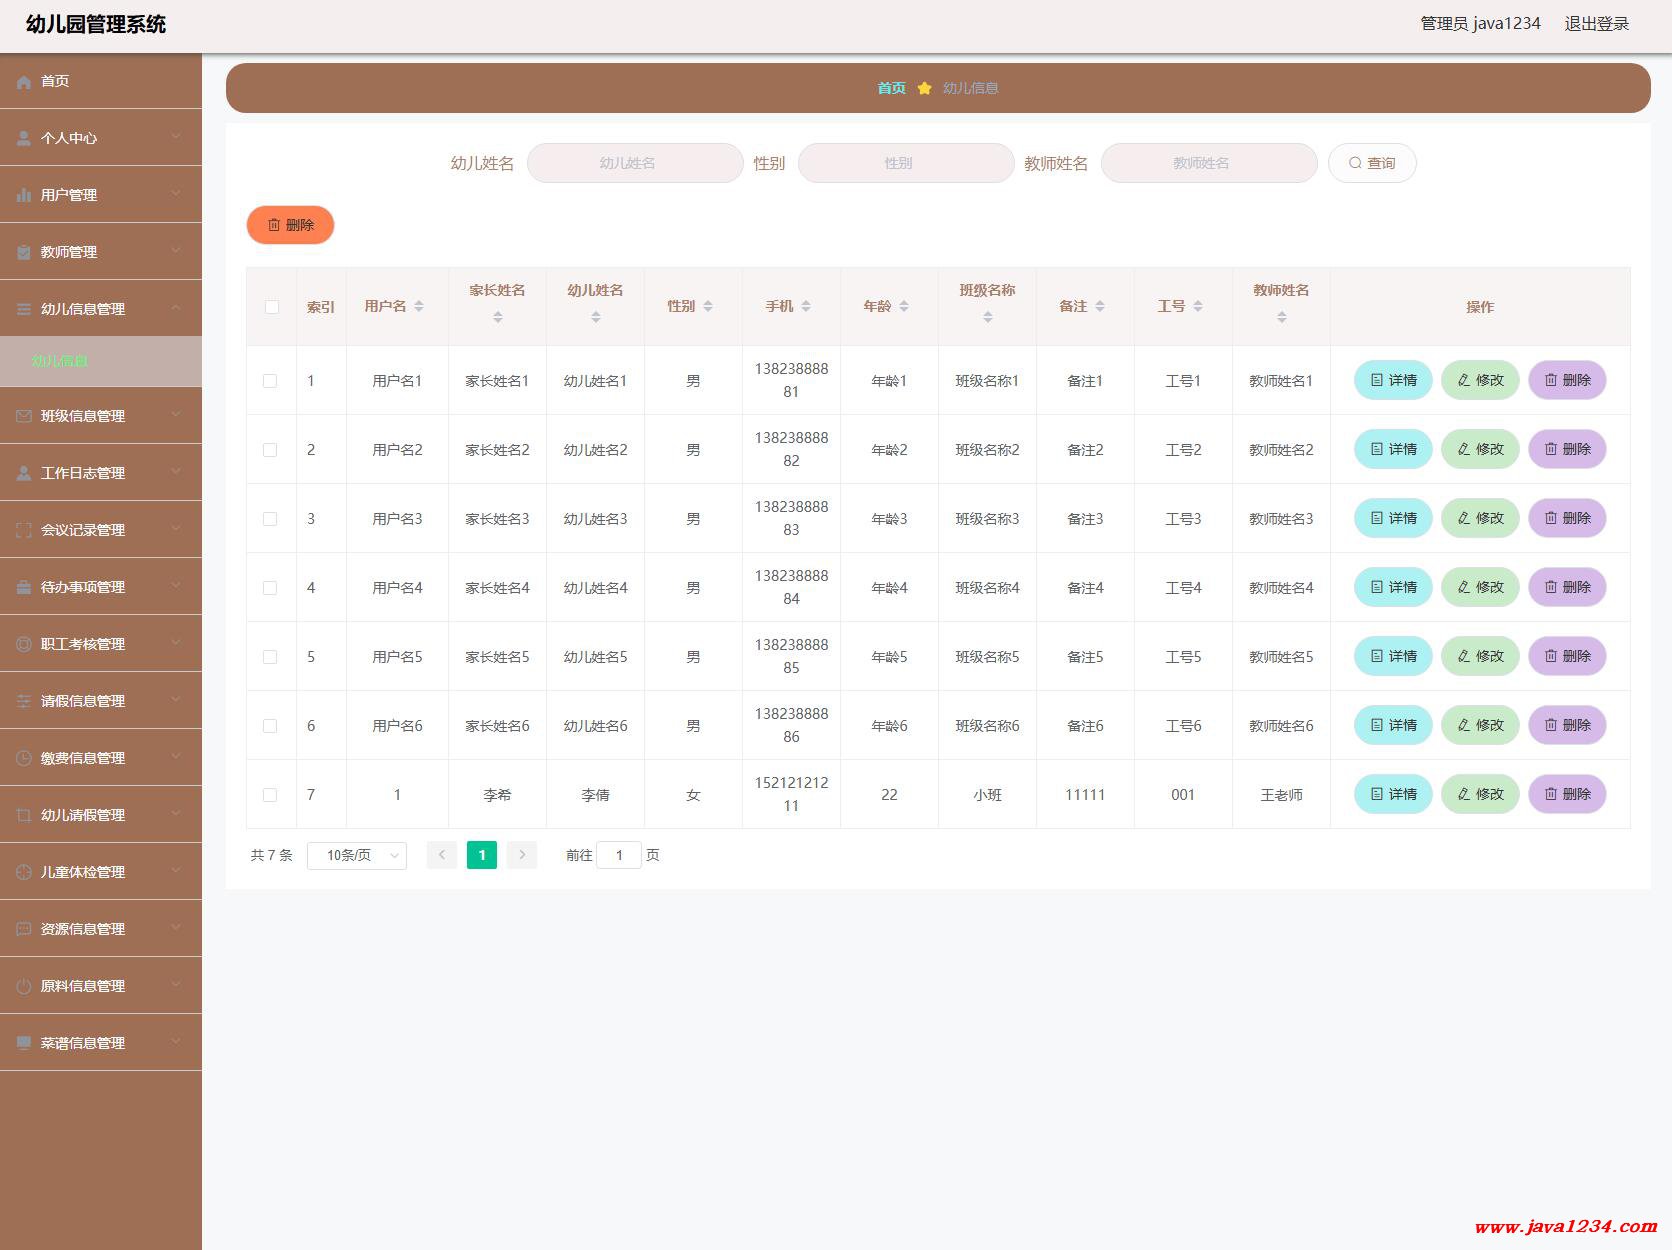Click the circle icon beside 职工考核管理
Image resolution: width=1672 pixels, height=1250 pixels.
pyautogui.click(x=24, y=645)
